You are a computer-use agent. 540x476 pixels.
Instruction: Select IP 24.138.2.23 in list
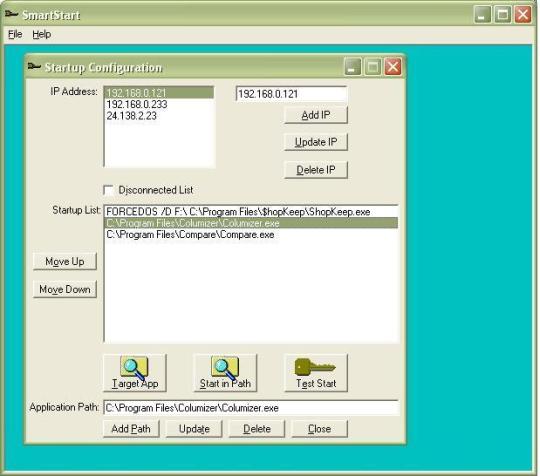pos(159,116)
